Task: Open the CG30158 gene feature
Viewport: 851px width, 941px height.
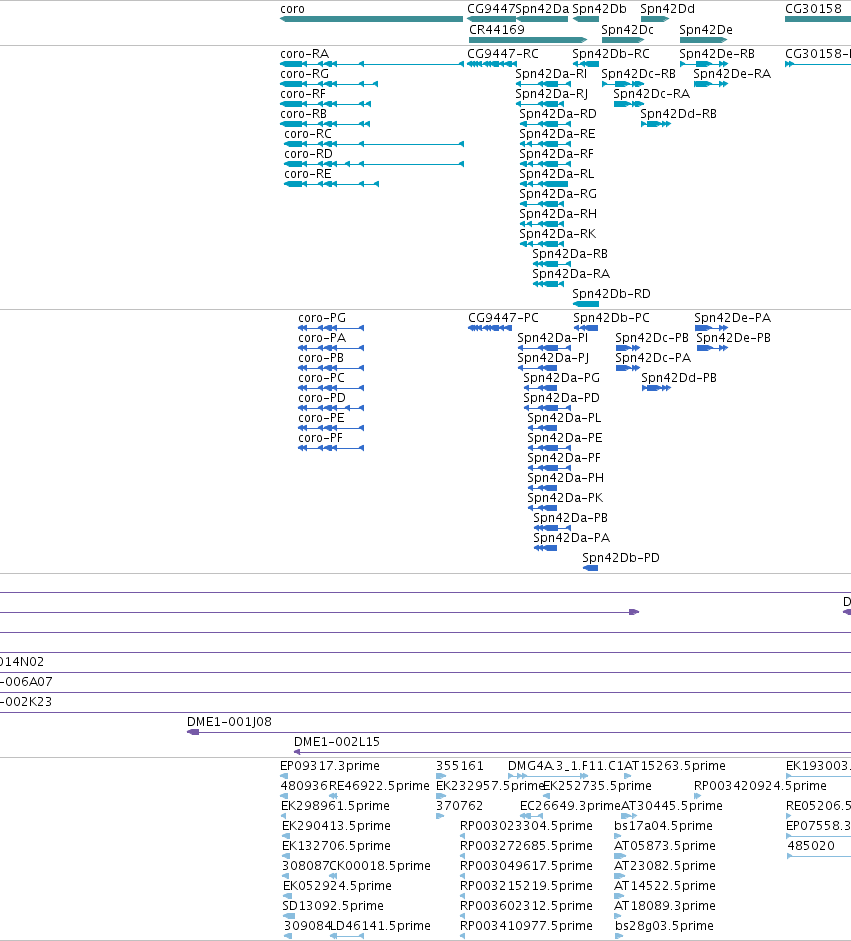Action: click(818, 19)
